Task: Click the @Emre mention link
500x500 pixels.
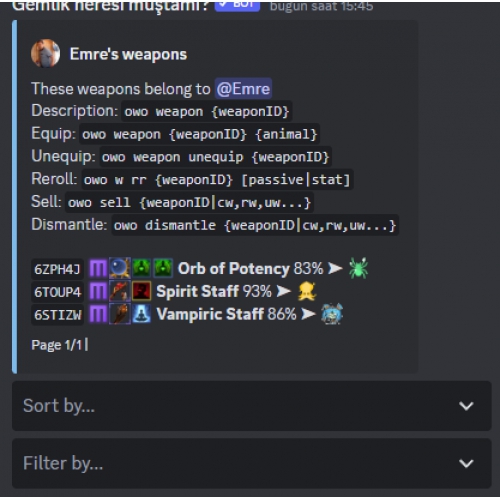Action: pos(243,89)
